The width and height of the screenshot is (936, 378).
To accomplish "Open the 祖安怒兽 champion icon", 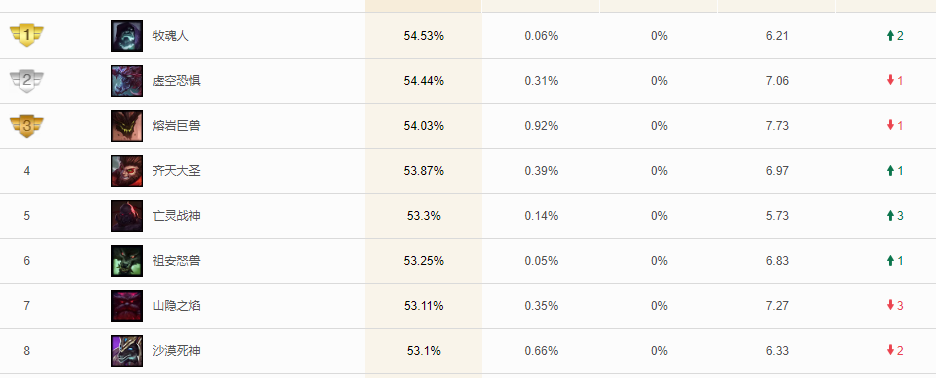I will pos(127,261).
